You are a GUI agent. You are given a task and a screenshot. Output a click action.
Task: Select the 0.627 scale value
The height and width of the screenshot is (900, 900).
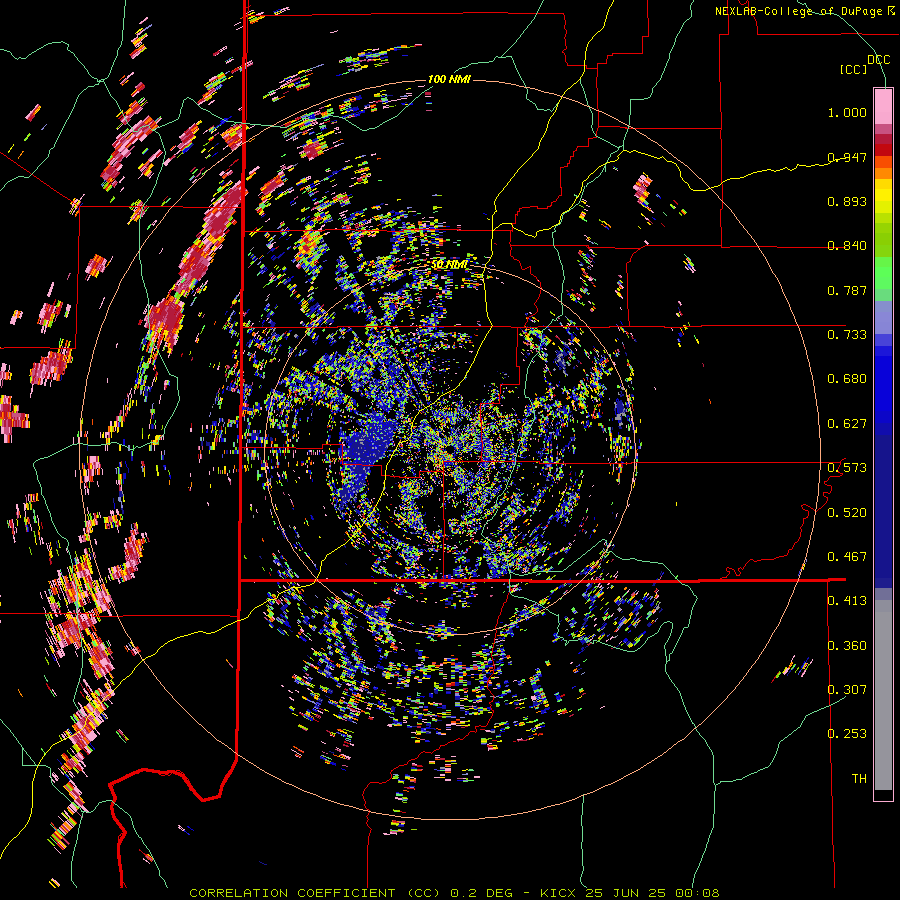[x=847, y=423]
